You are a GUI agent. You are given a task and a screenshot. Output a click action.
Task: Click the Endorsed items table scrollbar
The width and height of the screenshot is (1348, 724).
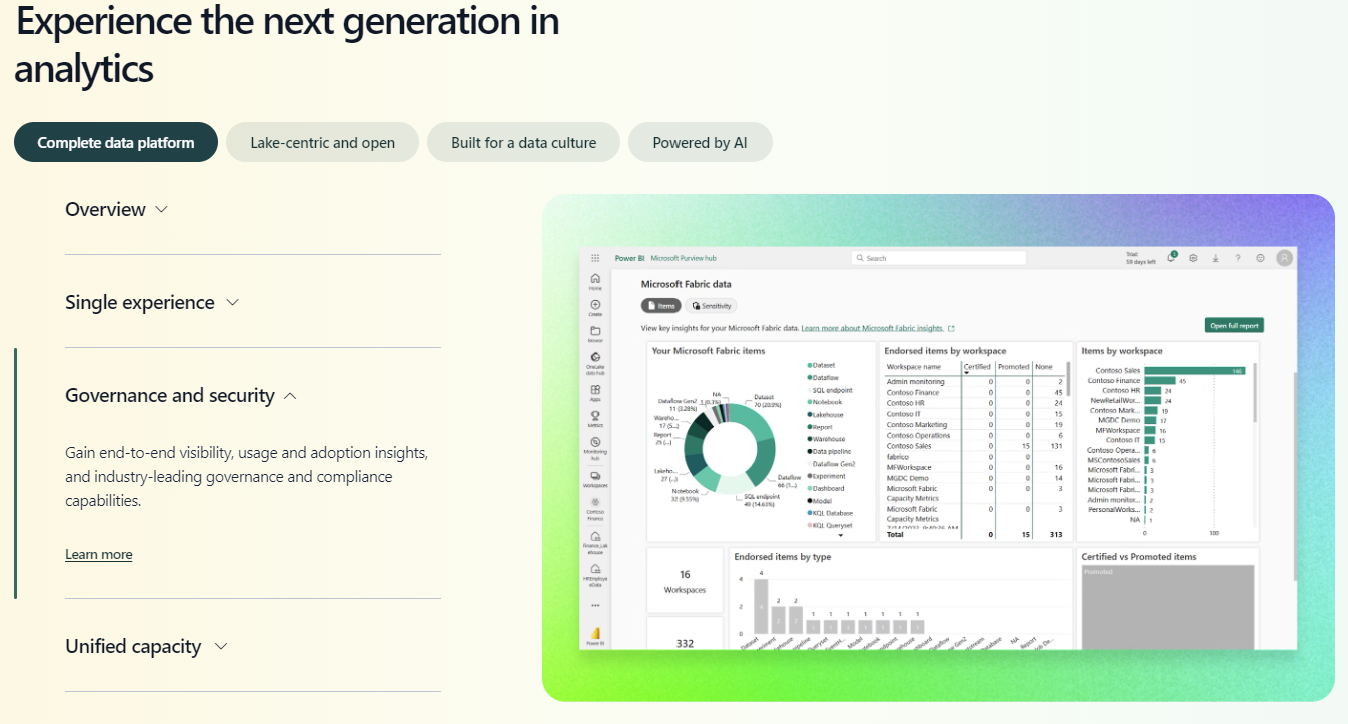1068,380
